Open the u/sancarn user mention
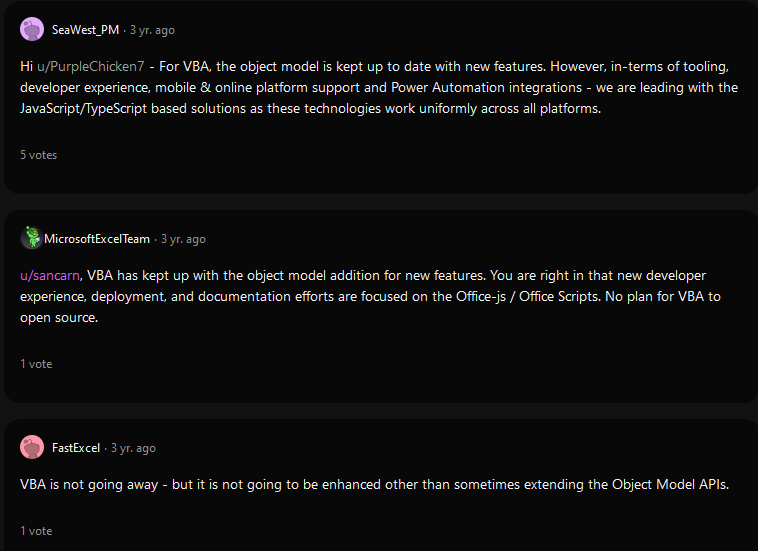758x551 pixels. 50,276
